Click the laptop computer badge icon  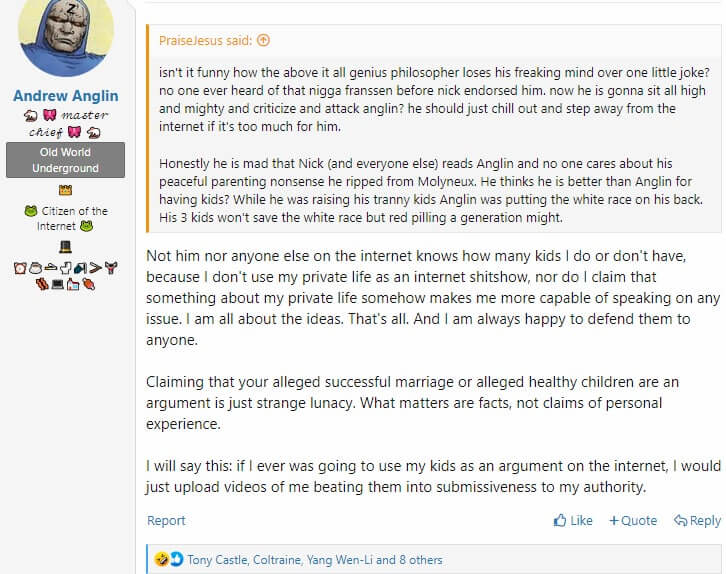pos(58,284)
